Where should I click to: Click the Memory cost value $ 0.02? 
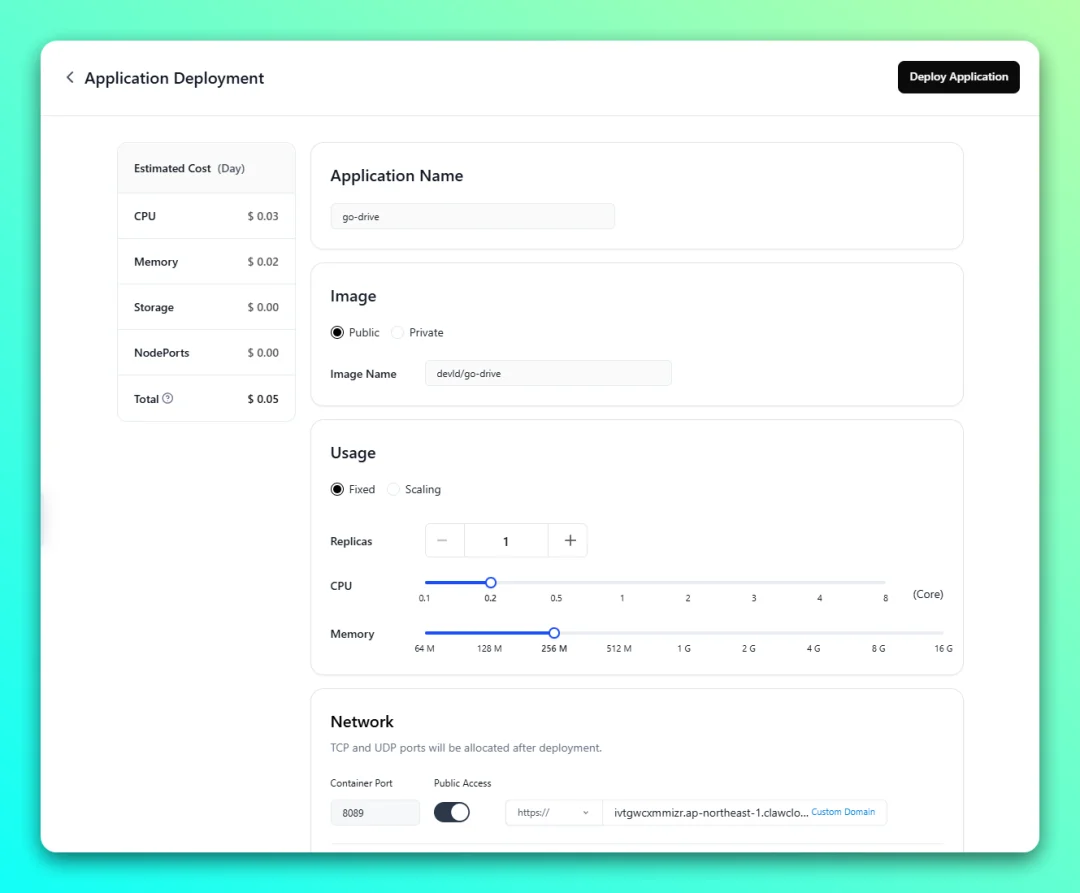(x=263, y=262)
